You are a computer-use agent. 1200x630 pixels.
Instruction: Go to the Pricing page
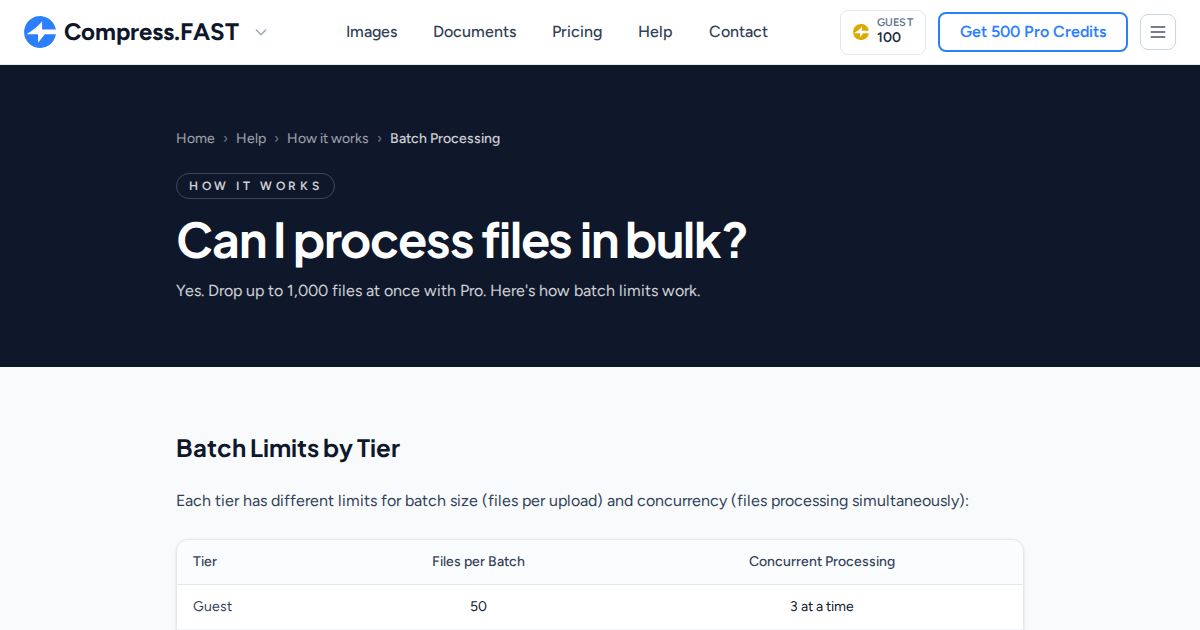click(x=577, y=32)
